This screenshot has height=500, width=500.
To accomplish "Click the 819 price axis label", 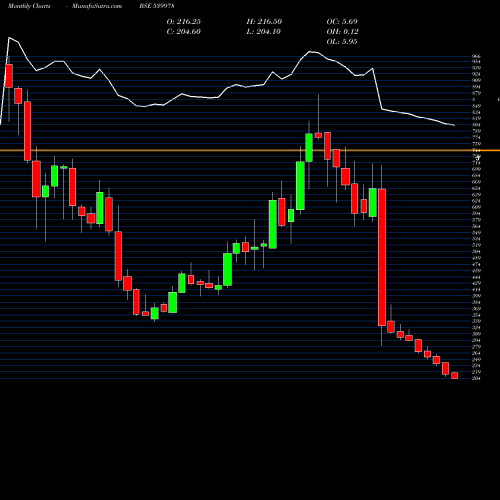I will tap(476, 118).
